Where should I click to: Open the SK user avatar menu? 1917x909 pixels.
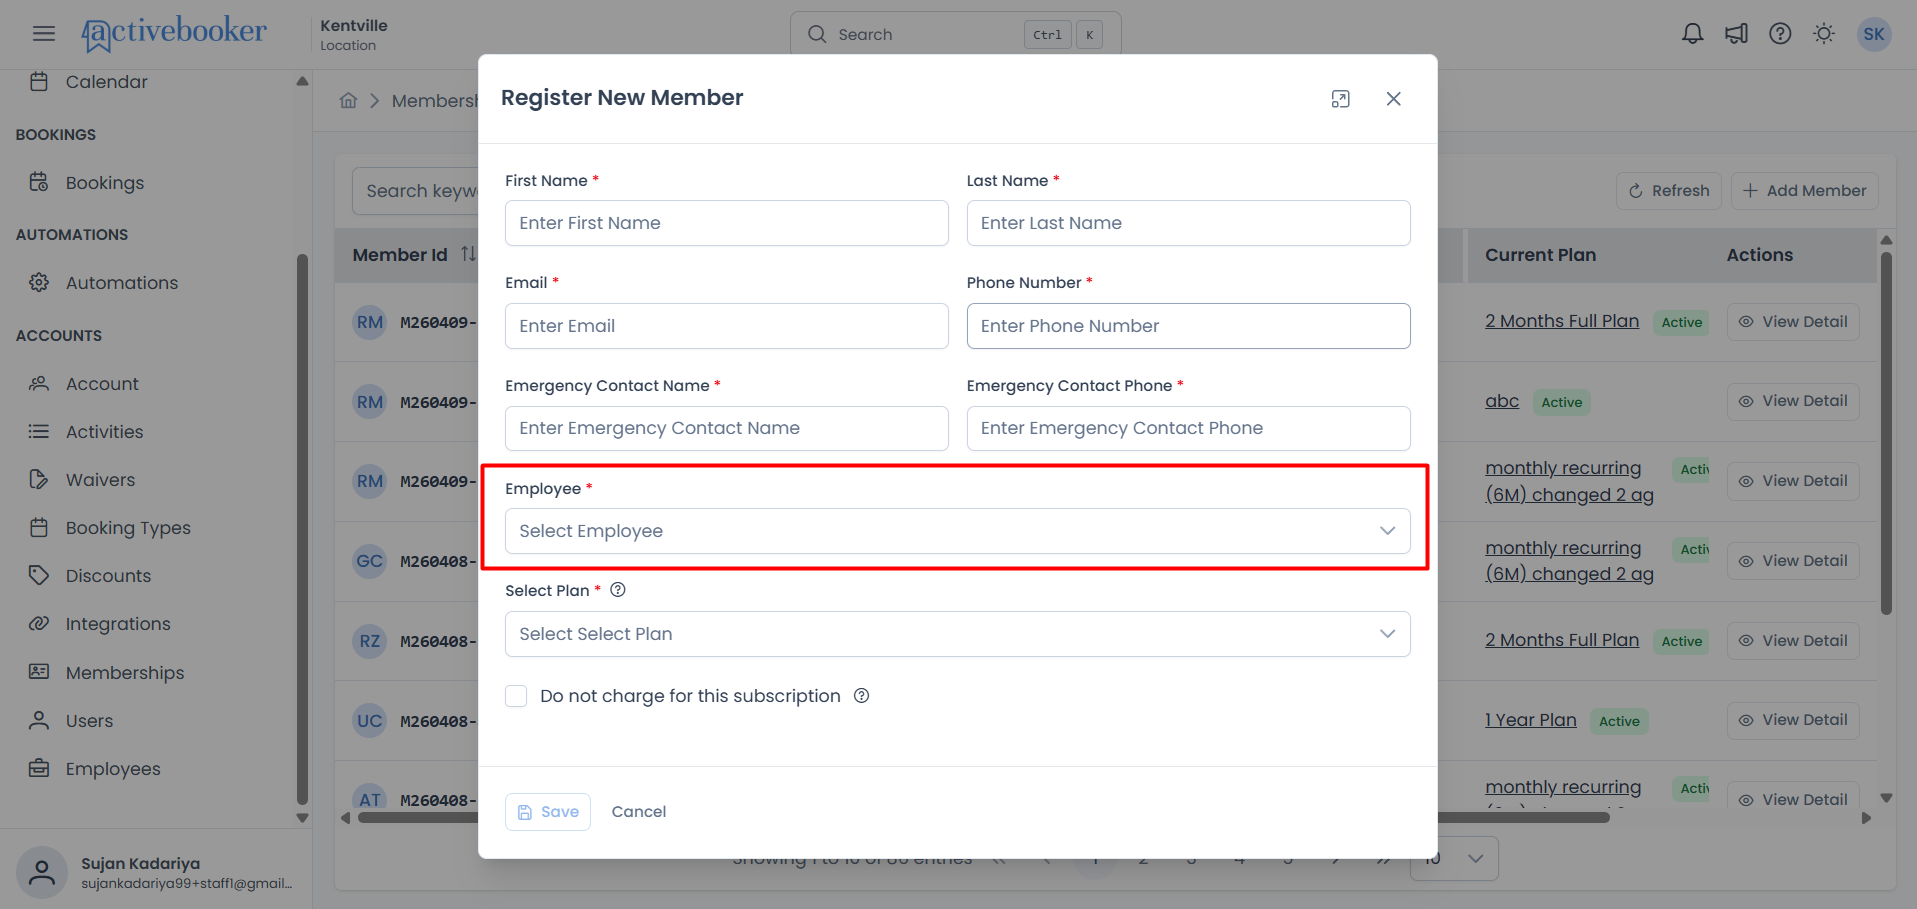click(1873, 34)
